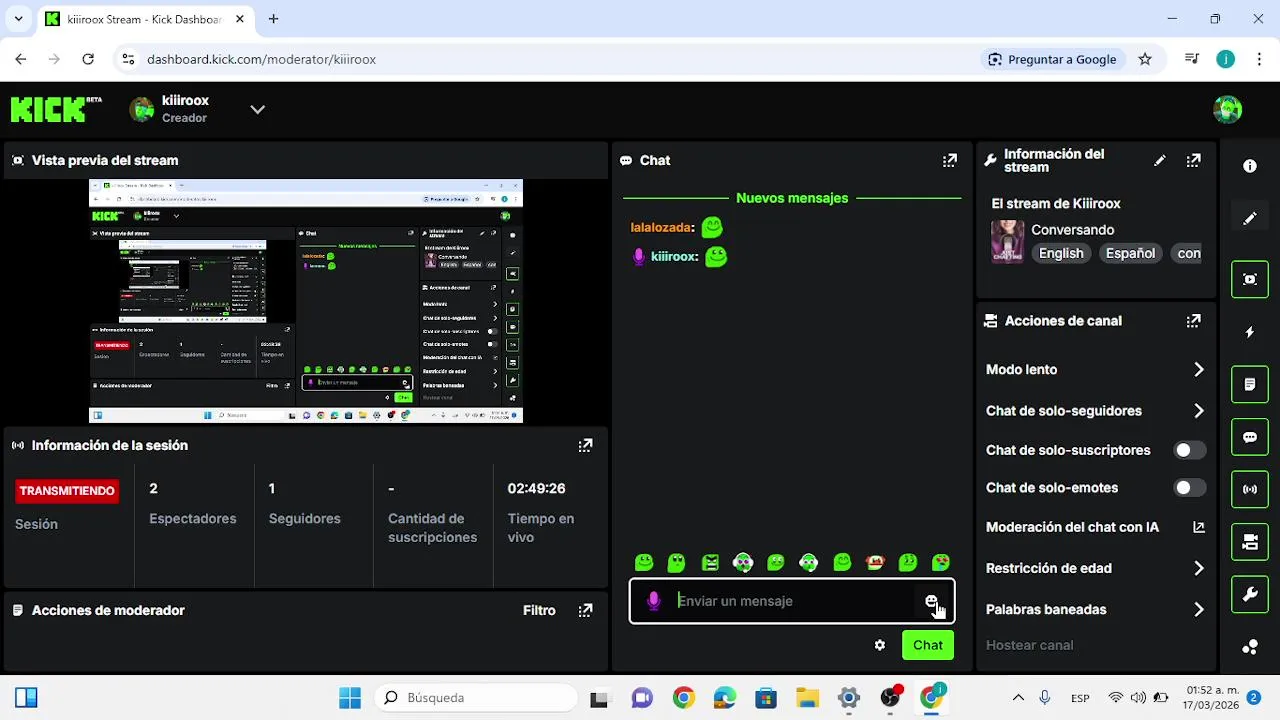Toggle the wrench sidebar icon
Image resolution: width=1280 pixels, height=720 pixels.
pos(1250,595)
